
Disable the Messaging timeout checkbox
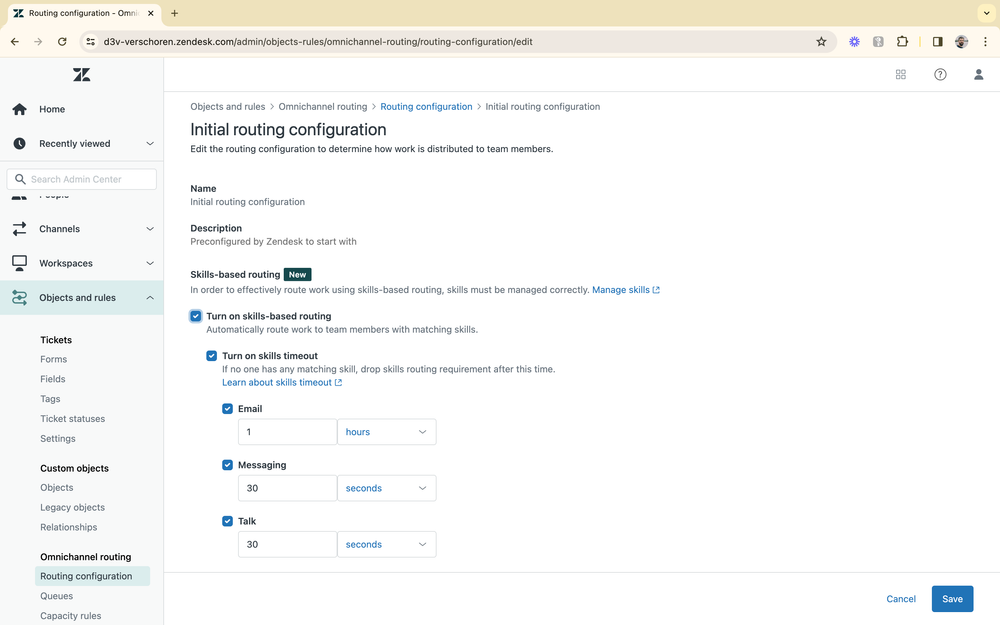[x=227, y=465]
